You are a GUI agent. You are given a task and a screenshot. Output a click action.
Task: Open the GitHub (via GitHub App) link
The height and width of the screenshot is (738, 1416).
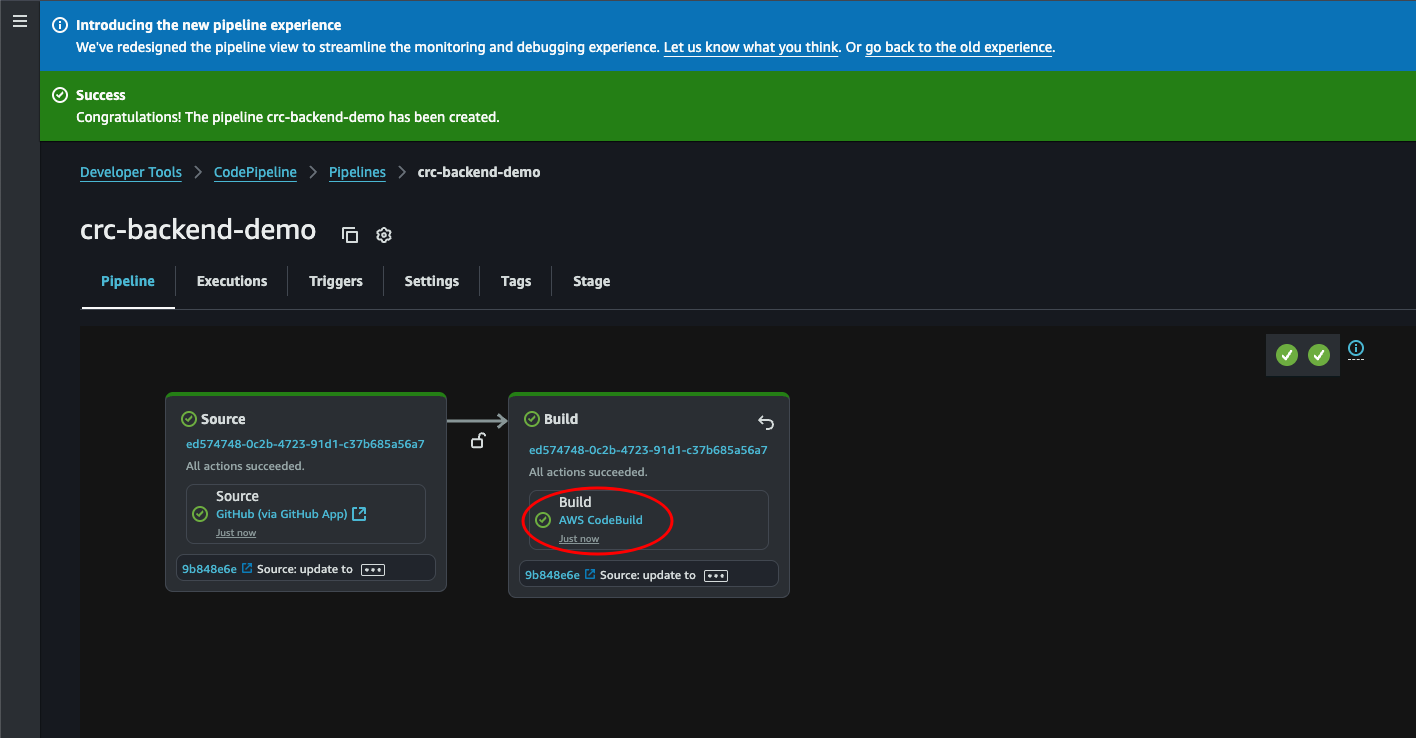tap(282, 514)
